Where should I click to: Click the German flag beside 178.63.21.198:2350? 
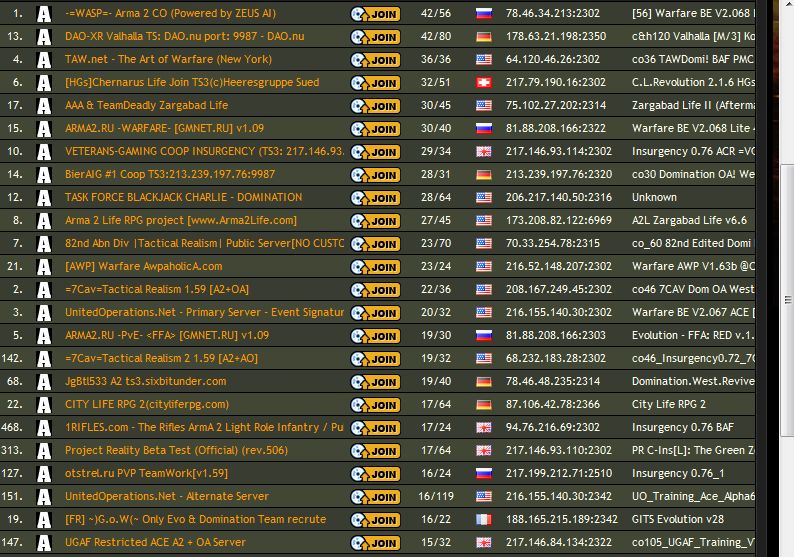click(x=484, y=36)
